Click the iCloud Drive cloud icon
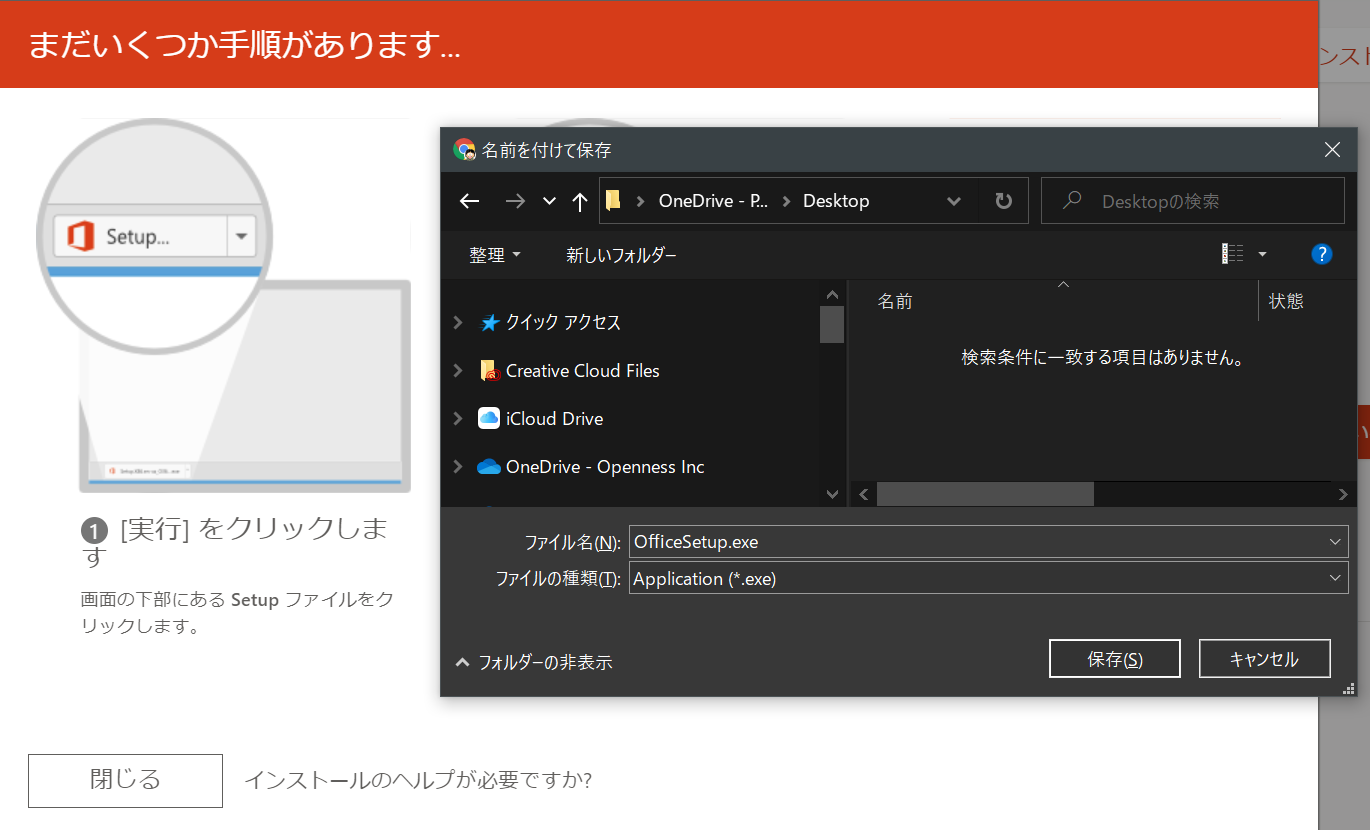Image resolution: width=1370 pixels, height=830 pixels. point(489,418)
